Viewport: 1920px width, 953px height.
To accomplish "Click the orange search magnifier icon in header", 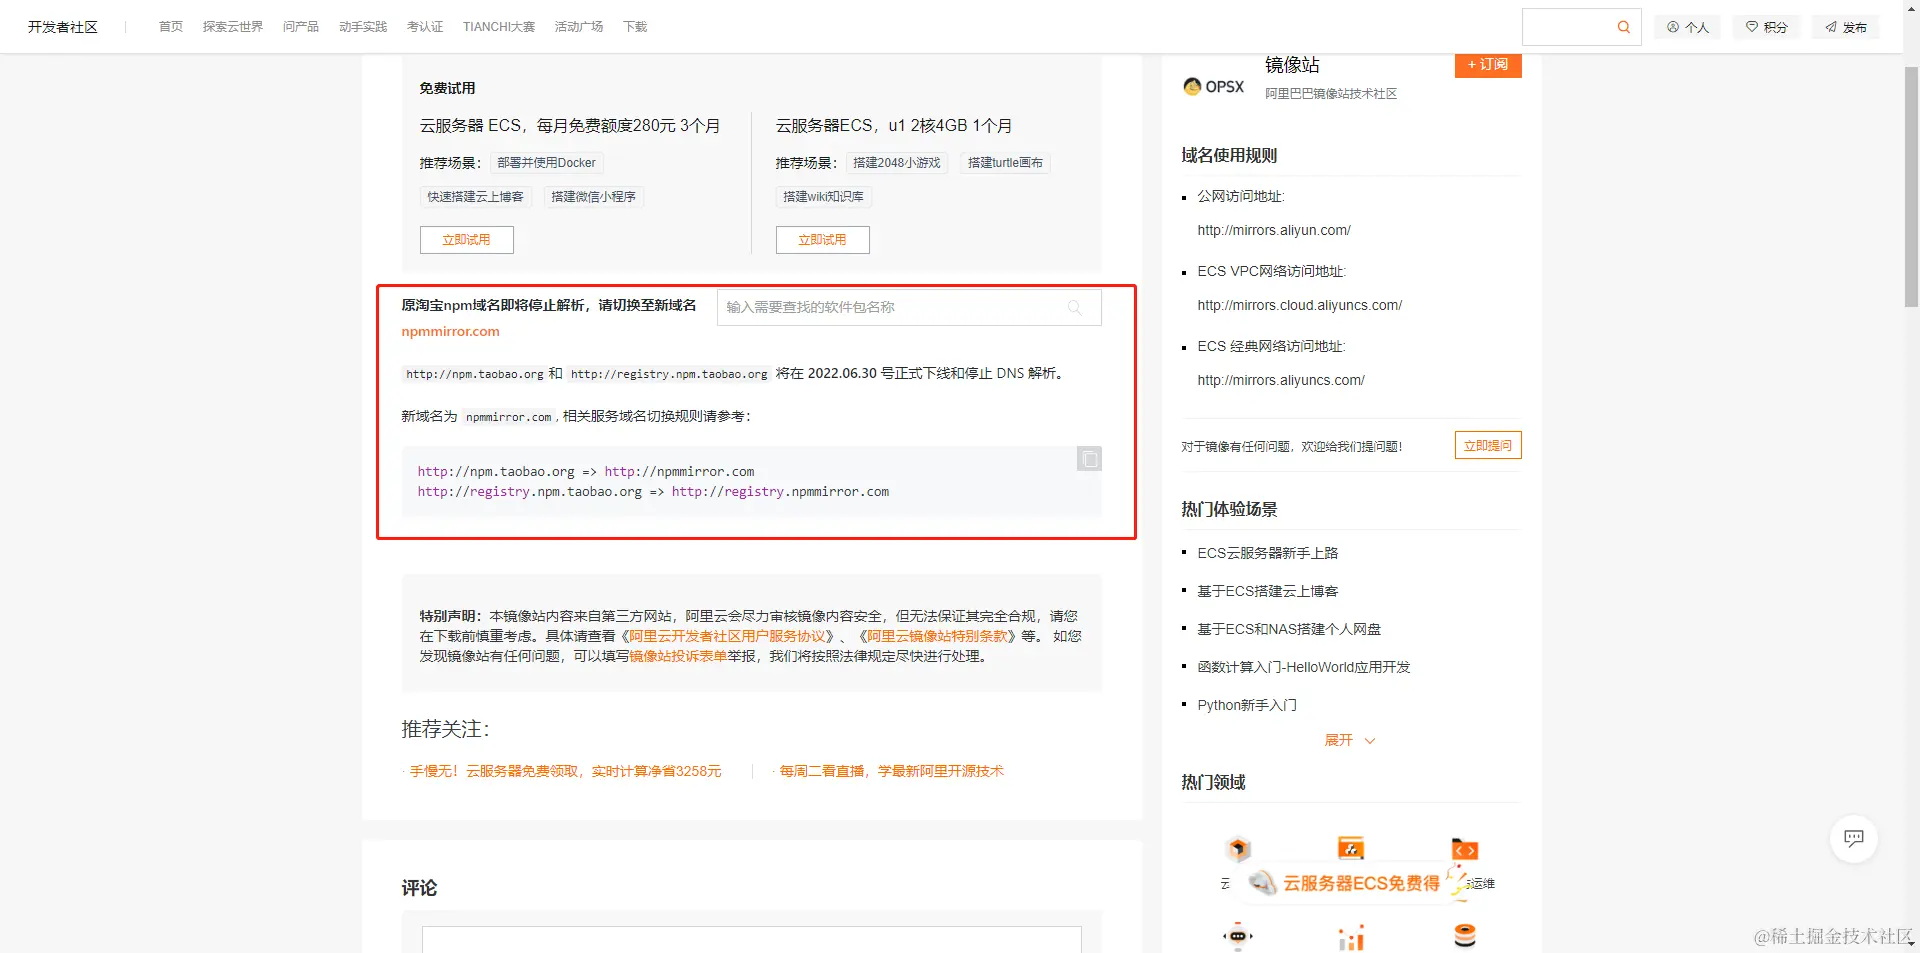I will (1624, 27).
